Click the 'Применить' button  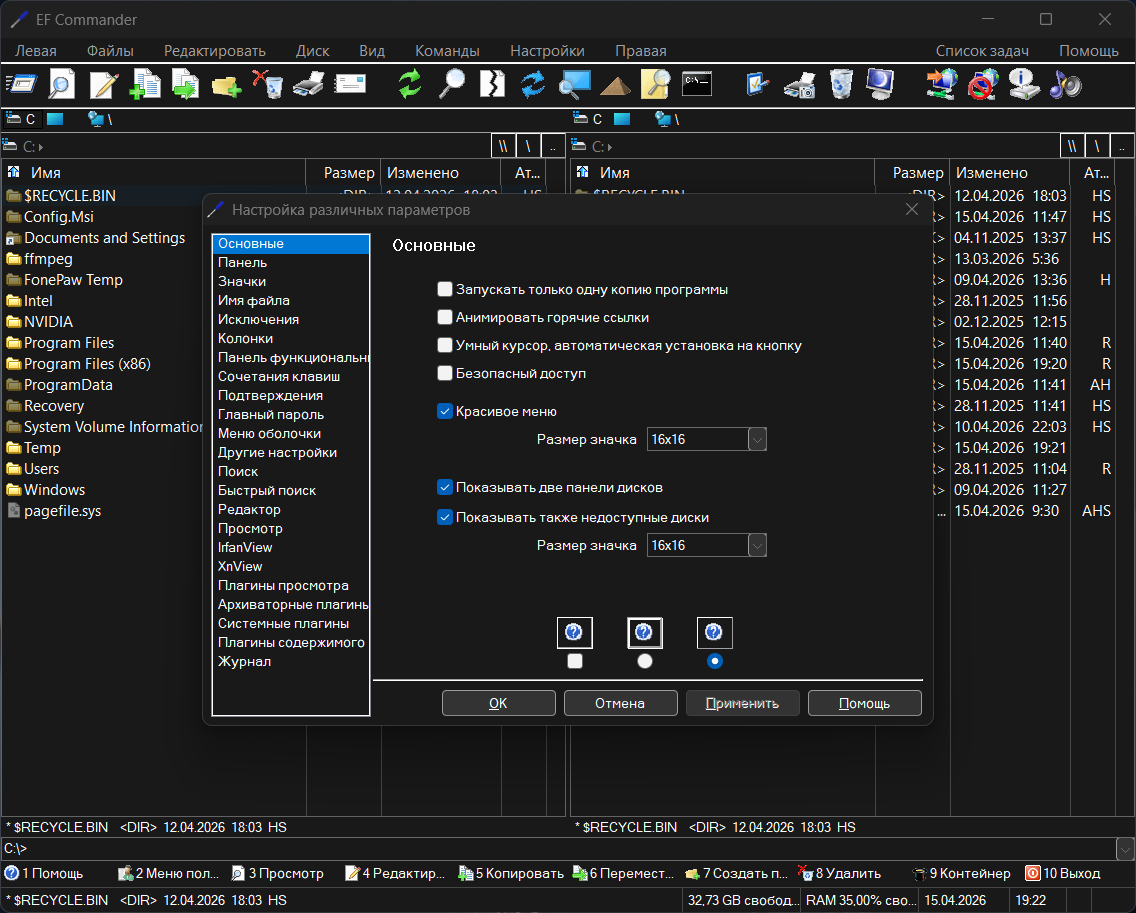pos(743,703)
